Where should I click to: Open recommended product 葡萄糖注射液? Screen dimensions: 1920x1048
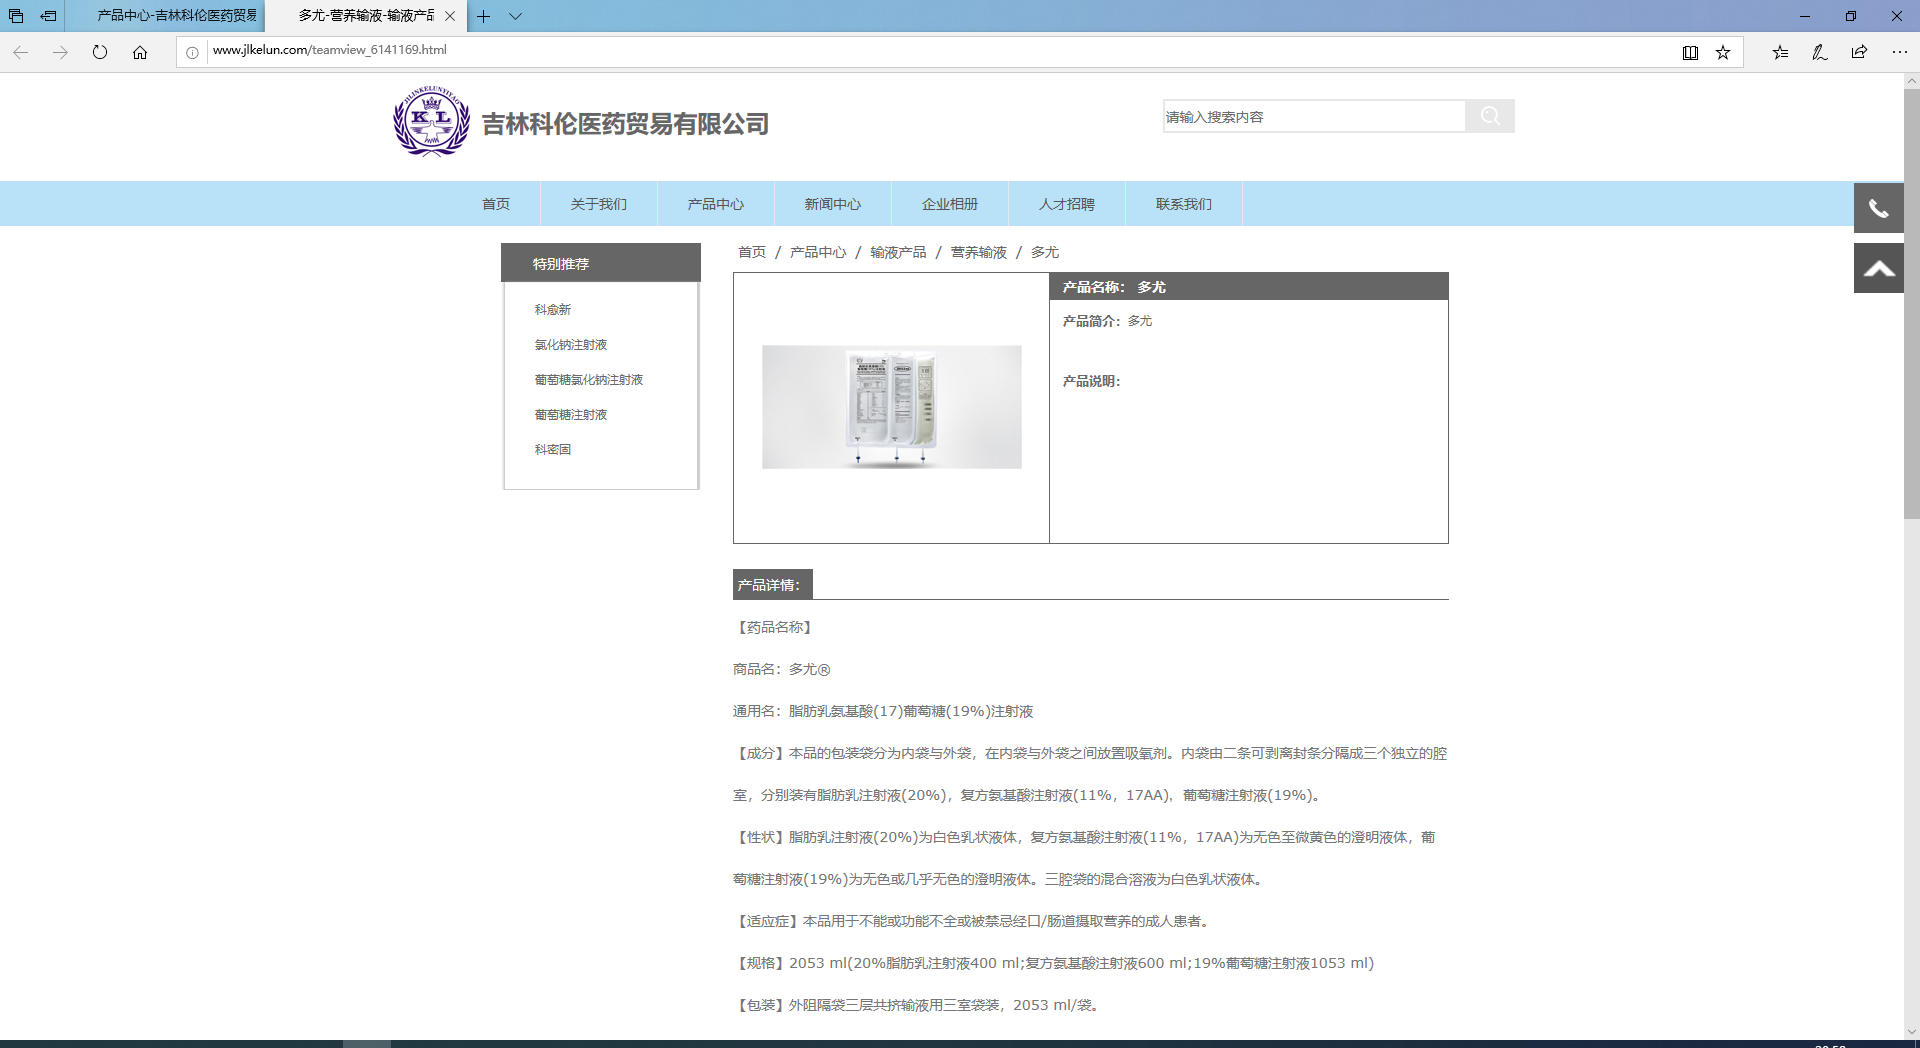pos(571,415)
